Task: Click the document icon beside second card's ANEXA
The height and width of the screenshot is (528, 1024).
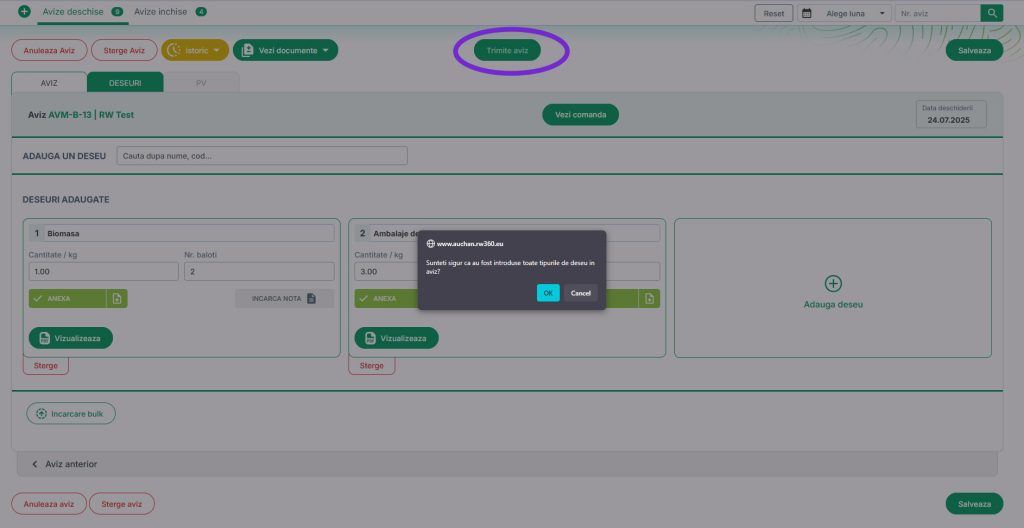Action: click(650, 298)
